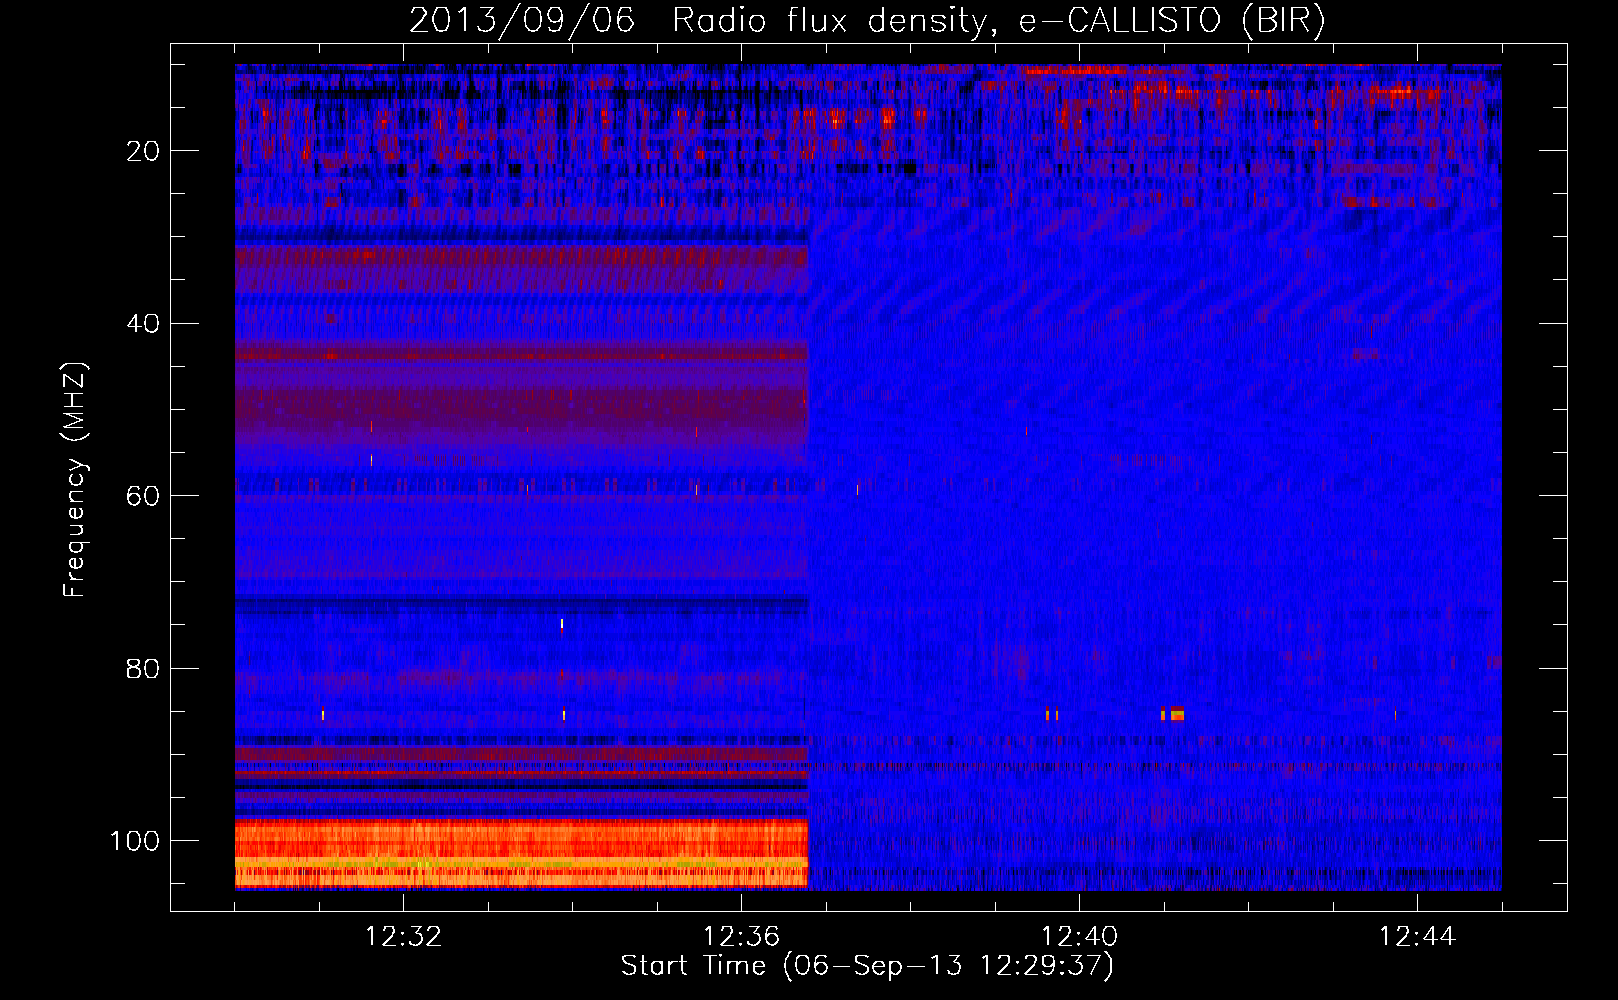Click the 12:36 time tick label
This screenshot has width=1618, height=1000.
click(x=742, y=937)
